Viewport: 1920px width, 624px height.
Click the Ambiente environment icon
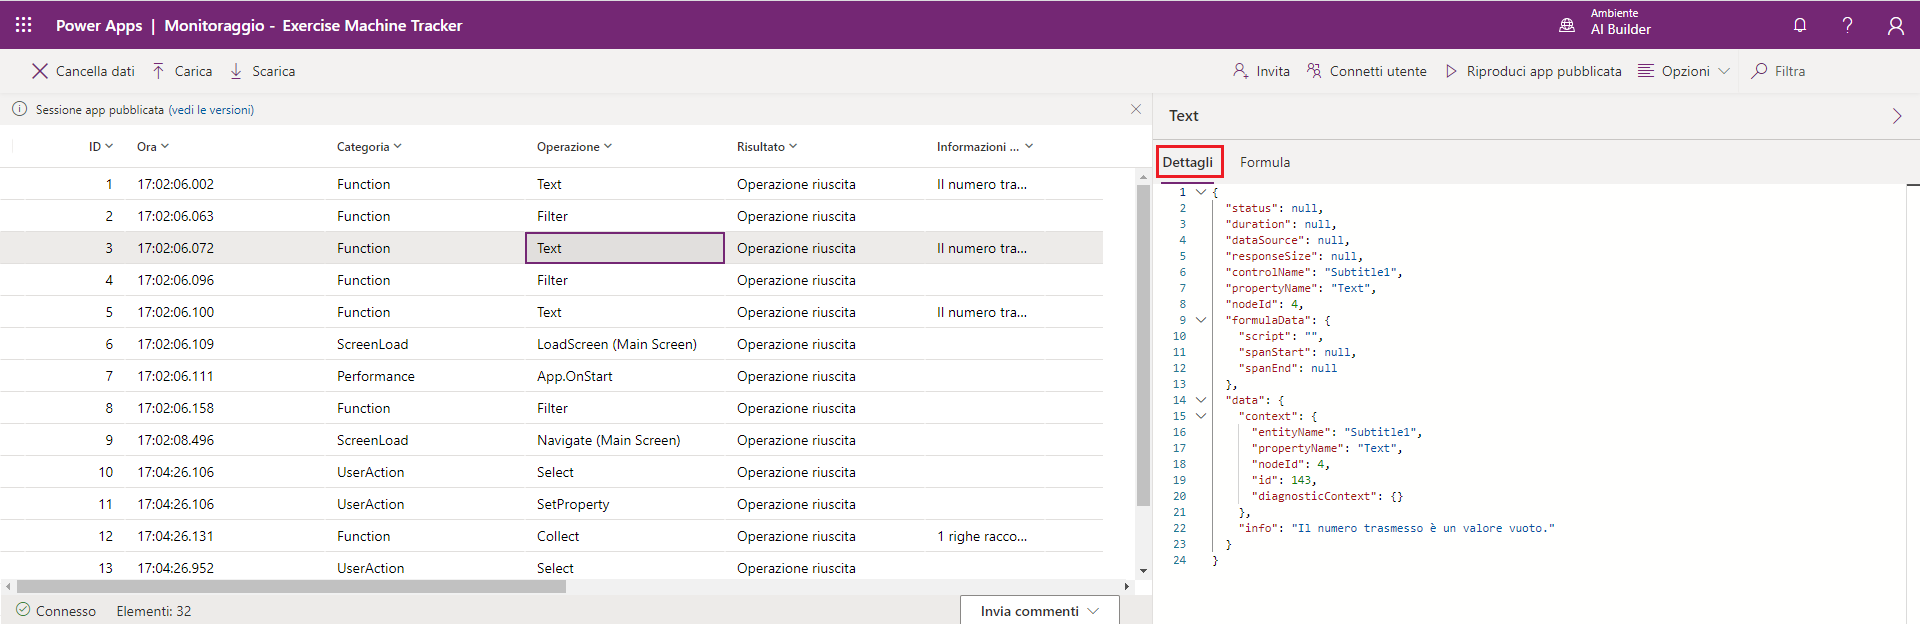1567,25
